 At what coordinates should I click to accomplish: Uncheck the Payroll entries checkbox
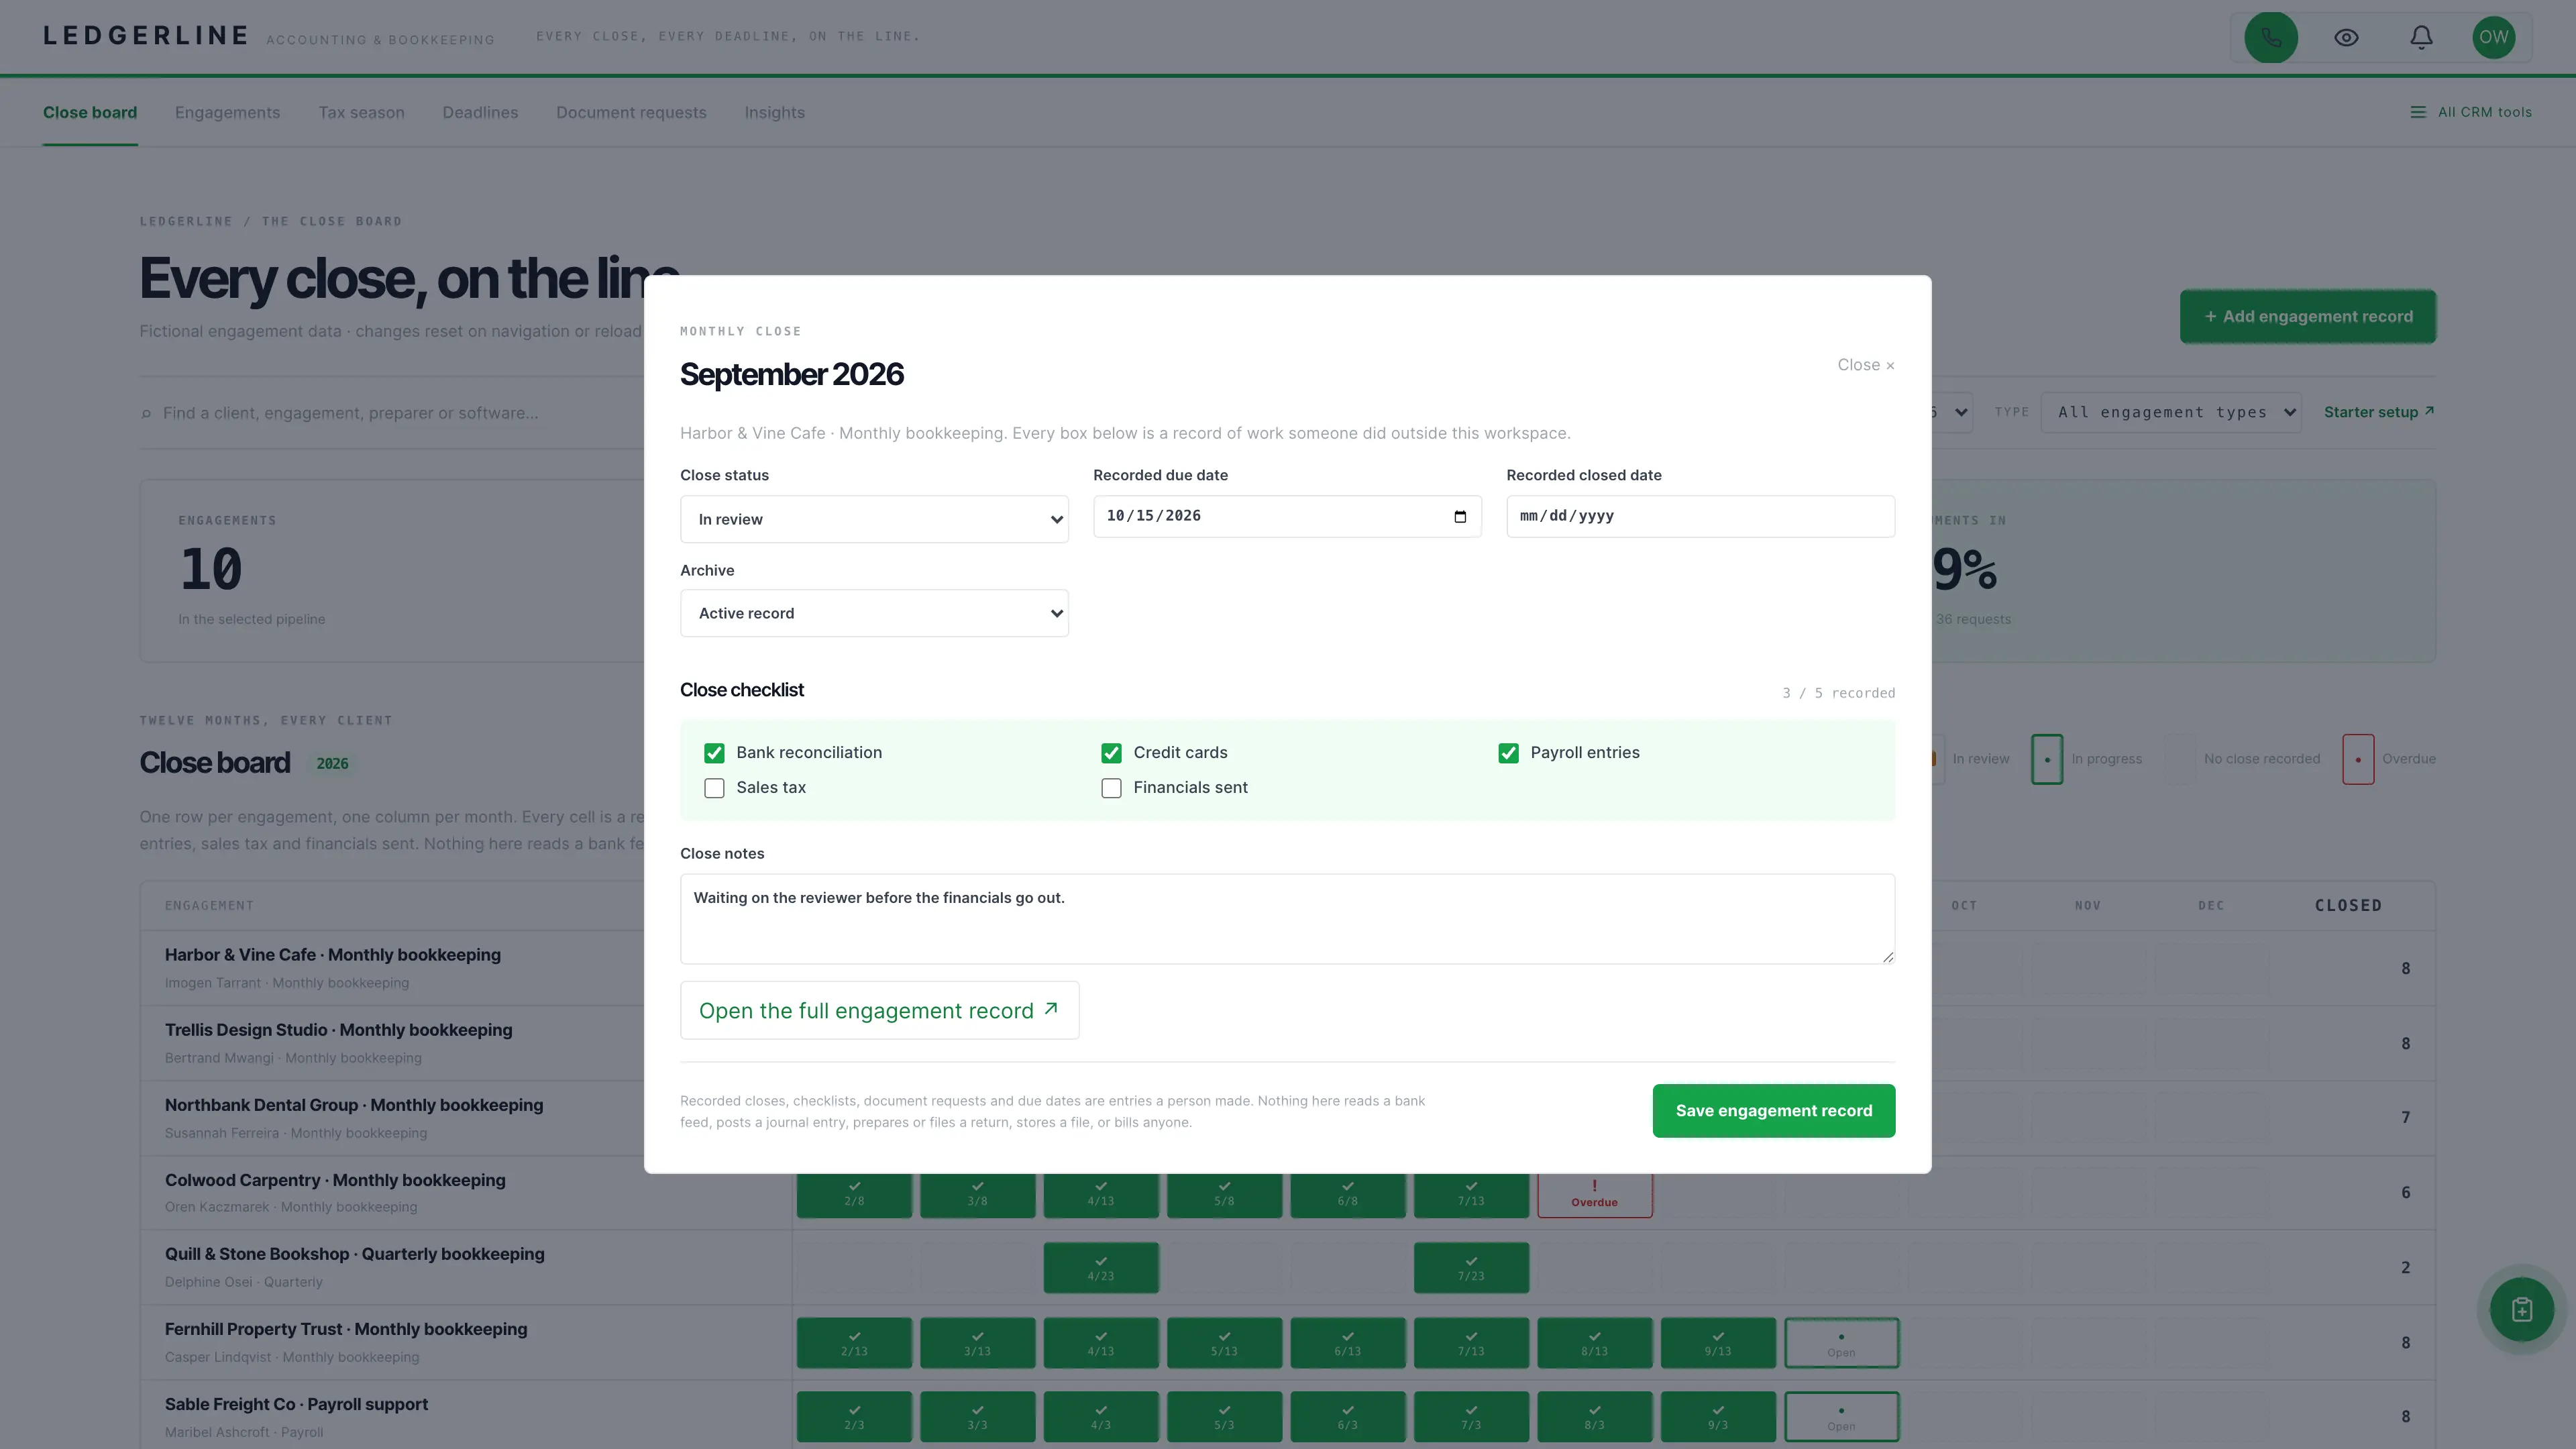1508,753
